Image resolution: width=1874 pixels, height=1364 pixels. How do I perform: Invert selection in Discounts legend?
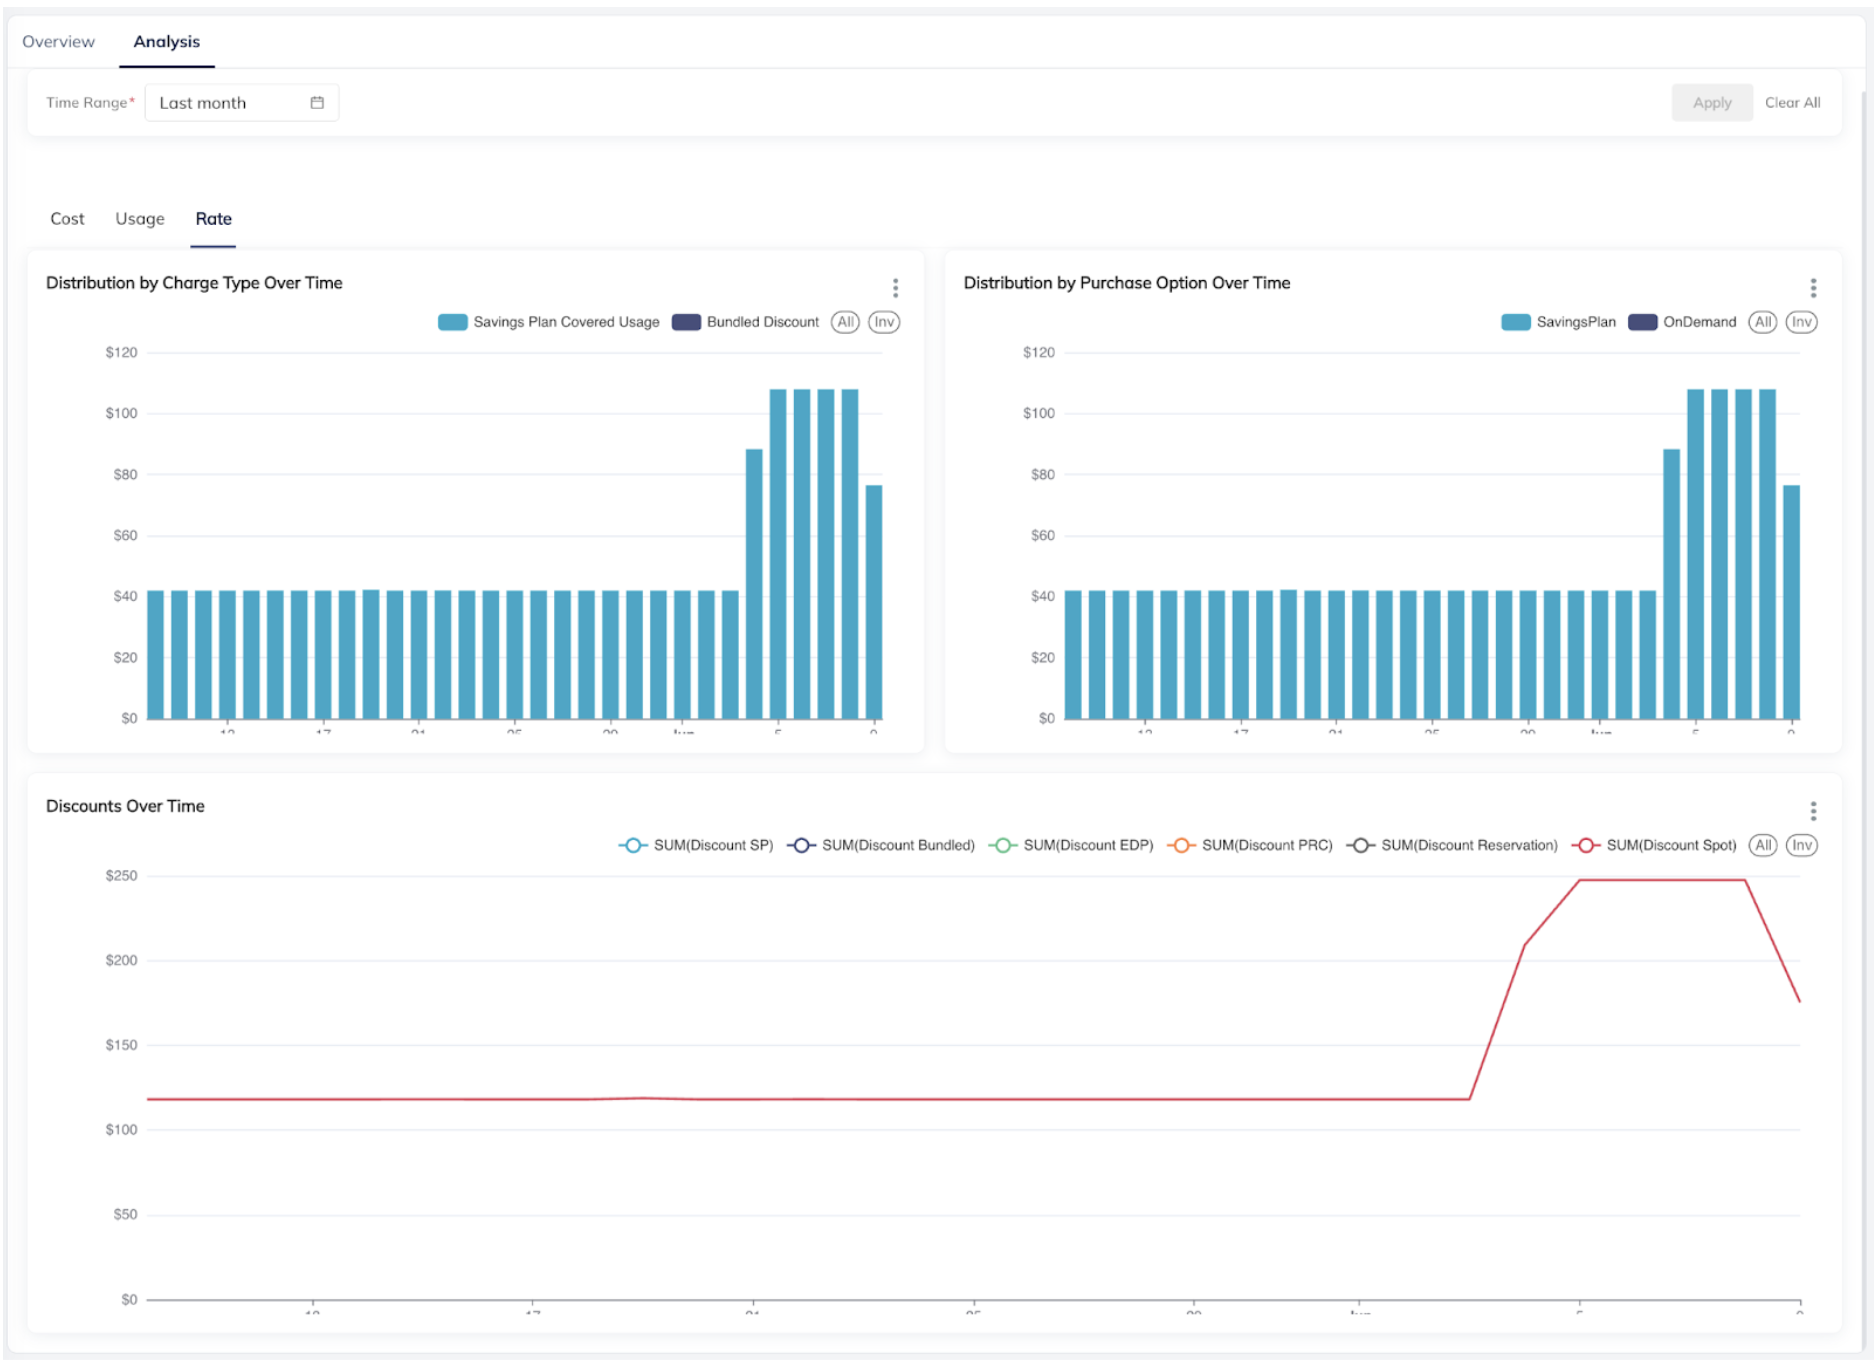coord(1801,846)
